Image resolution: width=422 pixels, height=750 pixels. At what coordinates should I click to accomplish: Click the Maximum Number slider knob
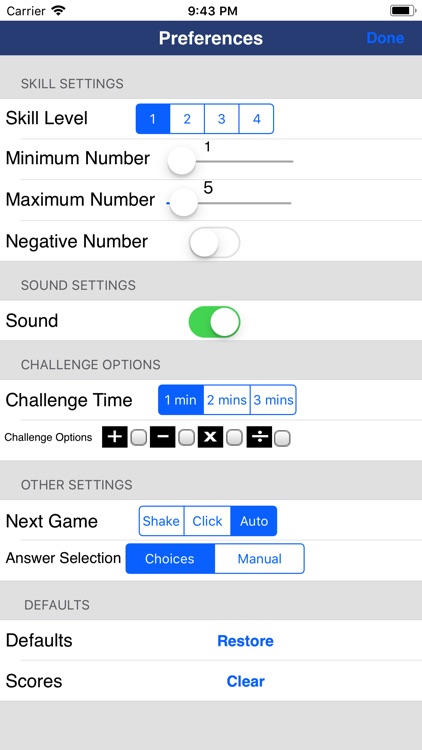click(184, 202)
